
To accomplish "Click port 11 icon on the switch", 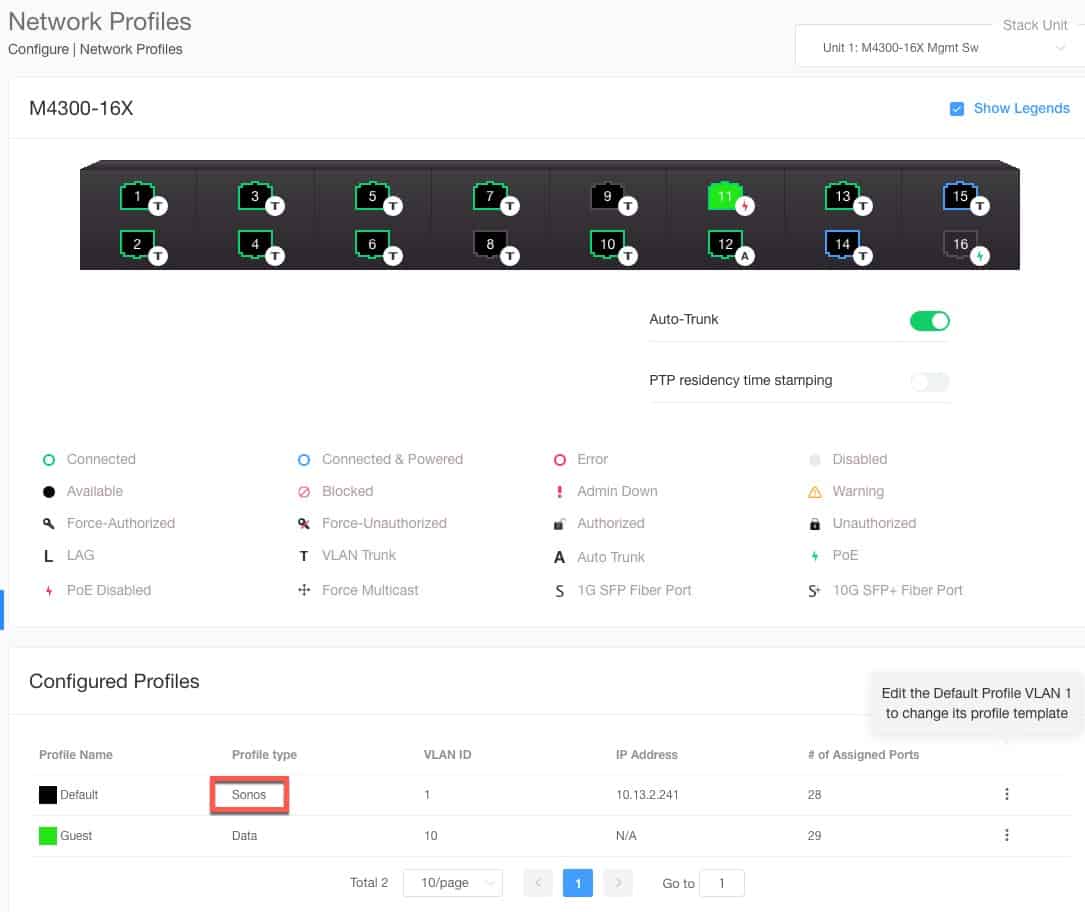I will (725, 196).
